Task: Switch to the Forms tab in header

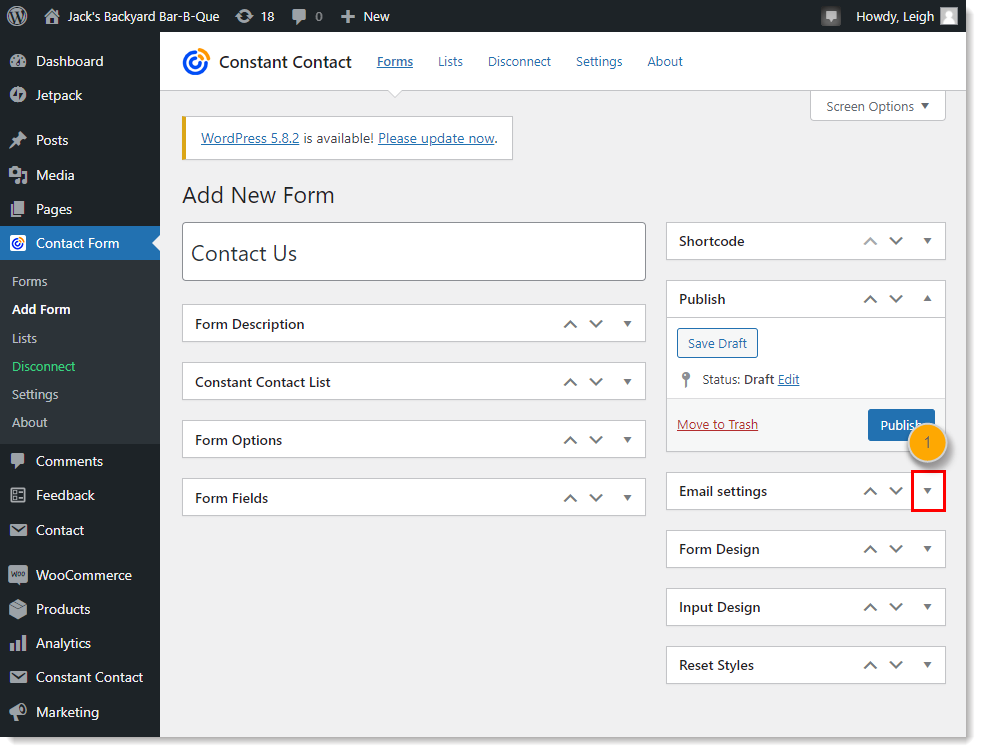Action: [x=395, y=61]
